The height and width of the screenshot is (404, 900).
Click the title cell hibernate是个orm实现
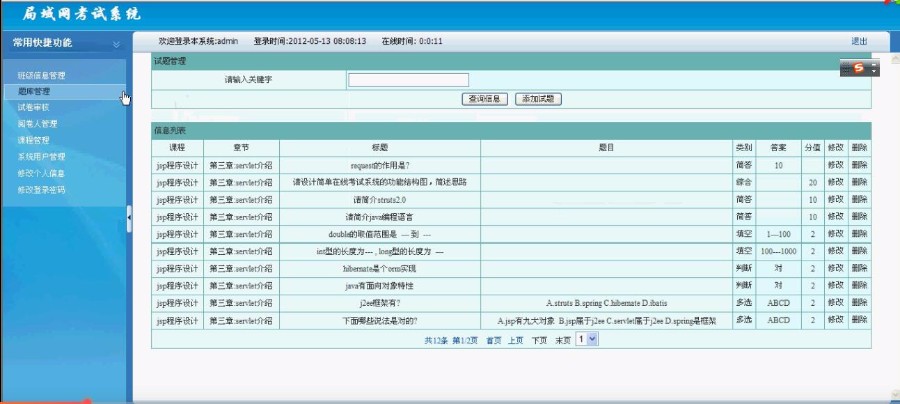click(379, 269)
